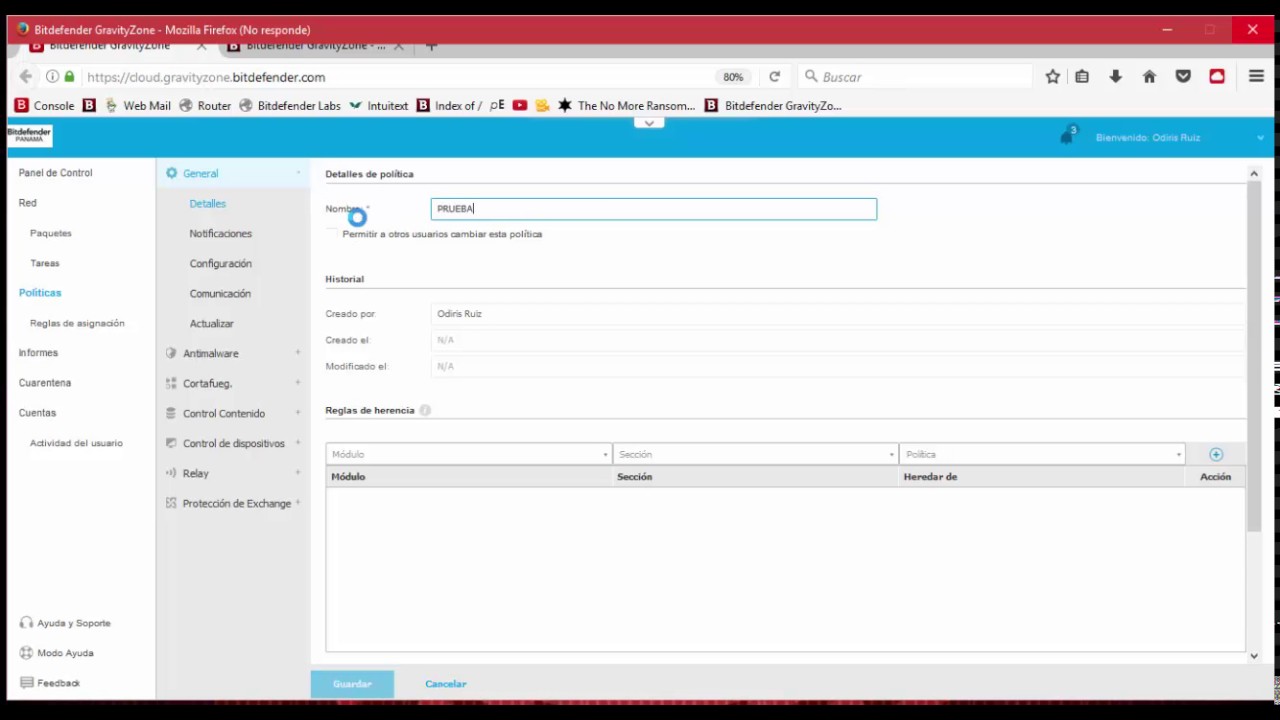1280x720 pixels.
Task: Select Notificaciones under General
Action: [x=220, y=233]
